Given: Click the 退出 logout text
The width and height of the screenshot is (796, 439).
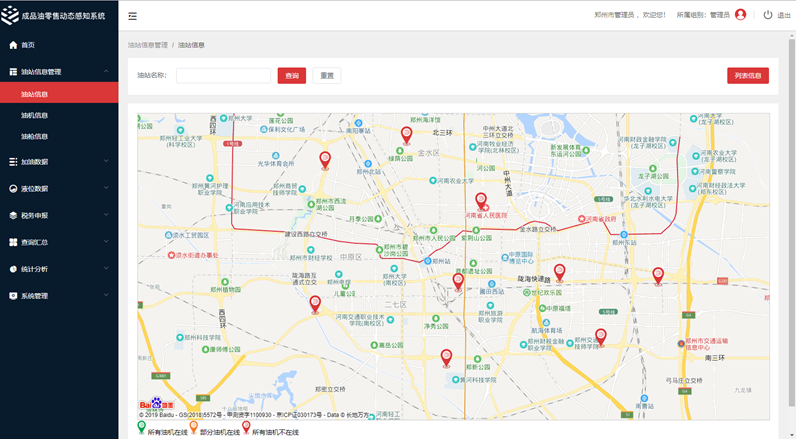Looking at the screenshot, I should tap(784, 15).
